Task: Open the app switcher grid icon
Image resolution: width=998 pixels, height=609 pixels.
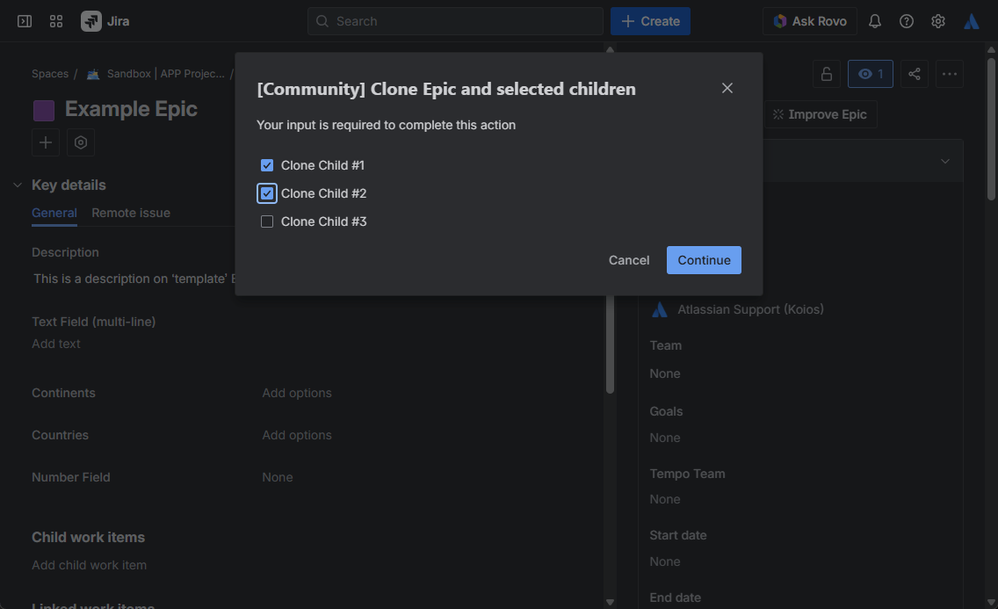Action: tap(56, 21)
